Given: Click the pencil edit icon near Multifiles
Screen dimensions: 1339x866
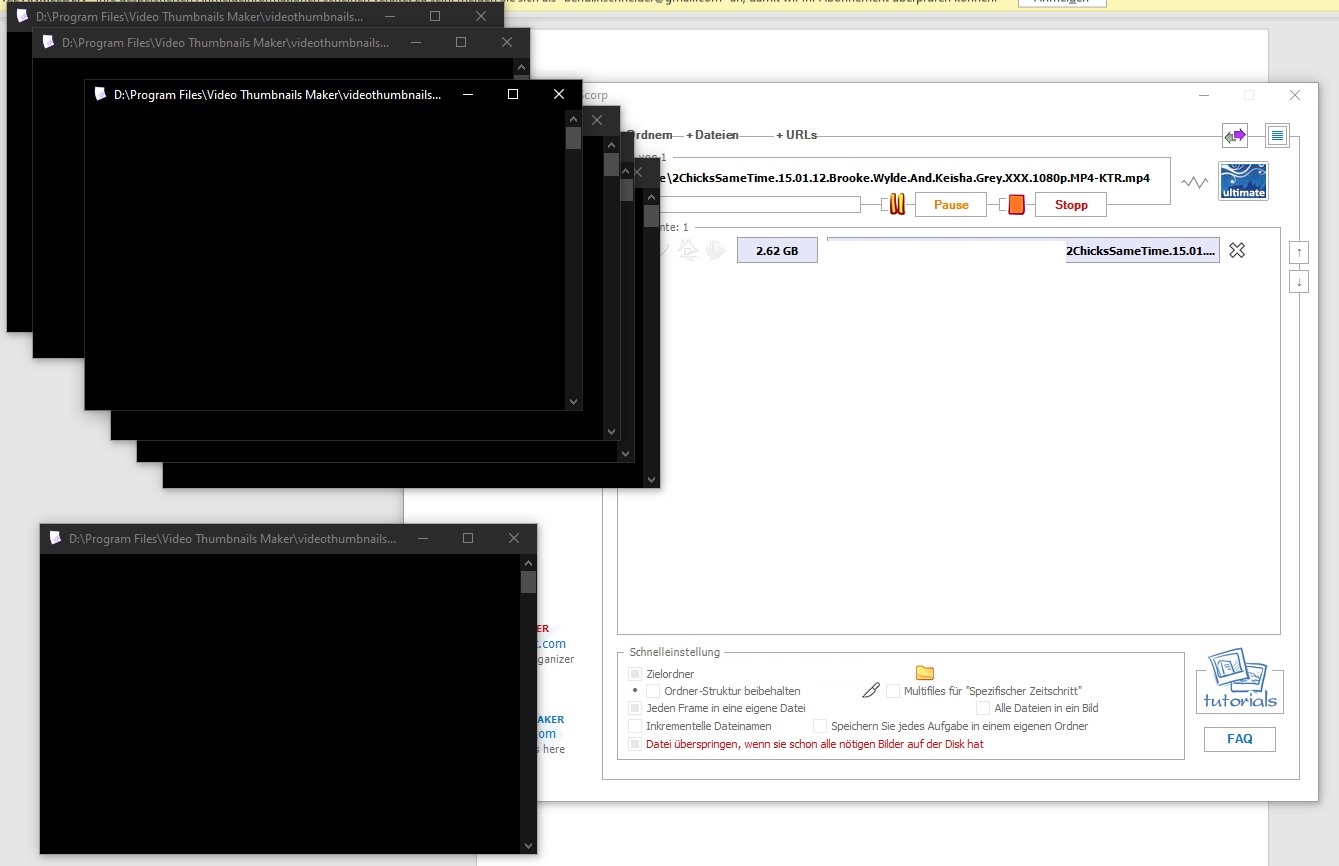Looking at the screenshot, I should [x=870, y=690].
